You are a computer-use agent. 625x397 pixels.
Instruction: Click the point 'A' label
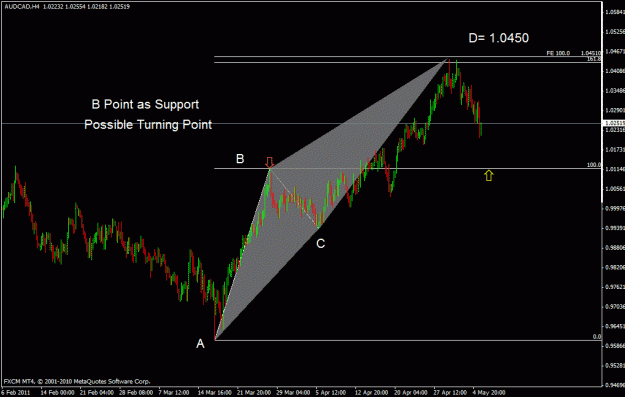coord(200,344)
